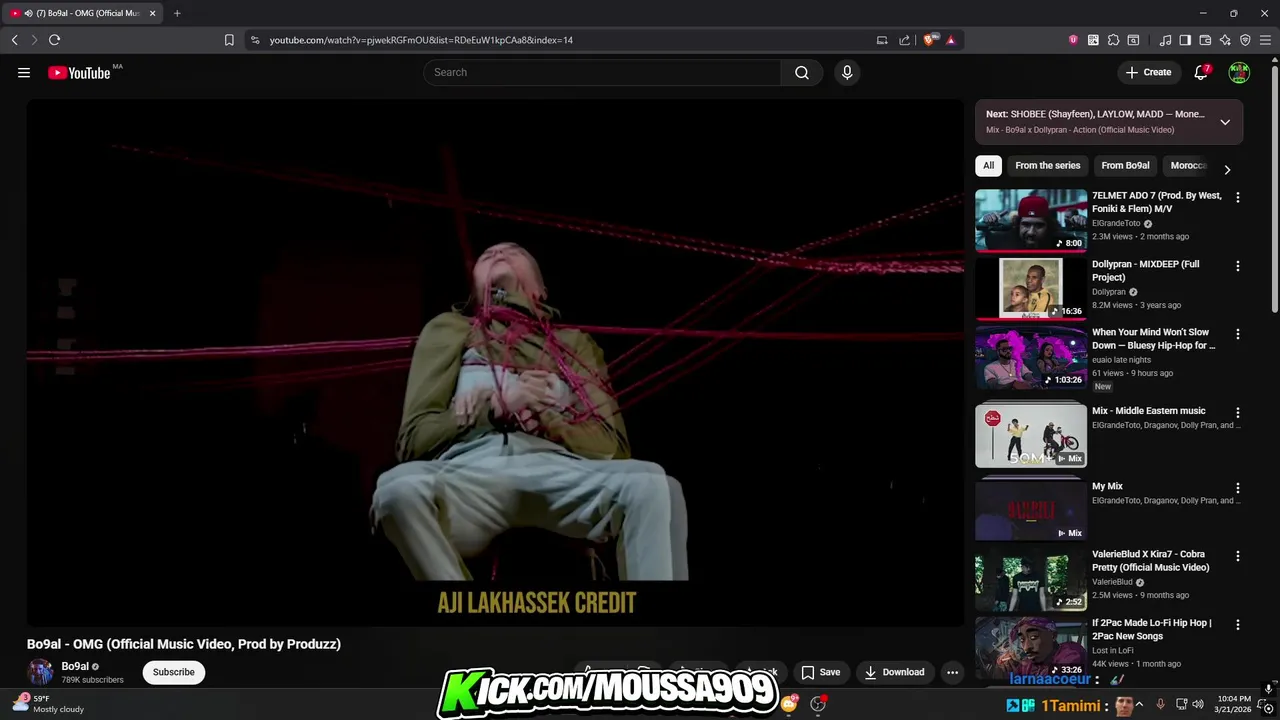Go to the YouTube home logo
Viewport: 1280px width, 720px height.
(x=79, y=72)
